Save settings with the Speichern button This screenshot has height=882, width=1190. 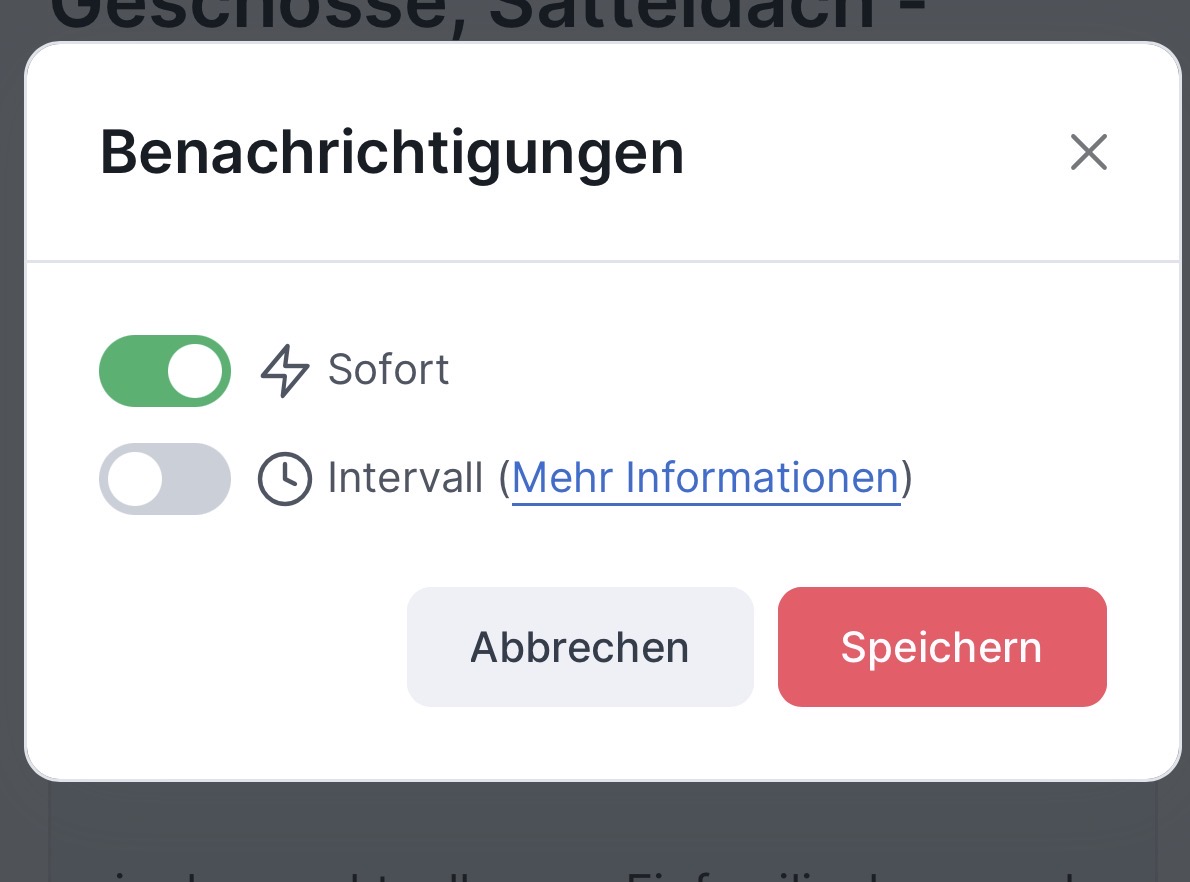coord(942,647)
